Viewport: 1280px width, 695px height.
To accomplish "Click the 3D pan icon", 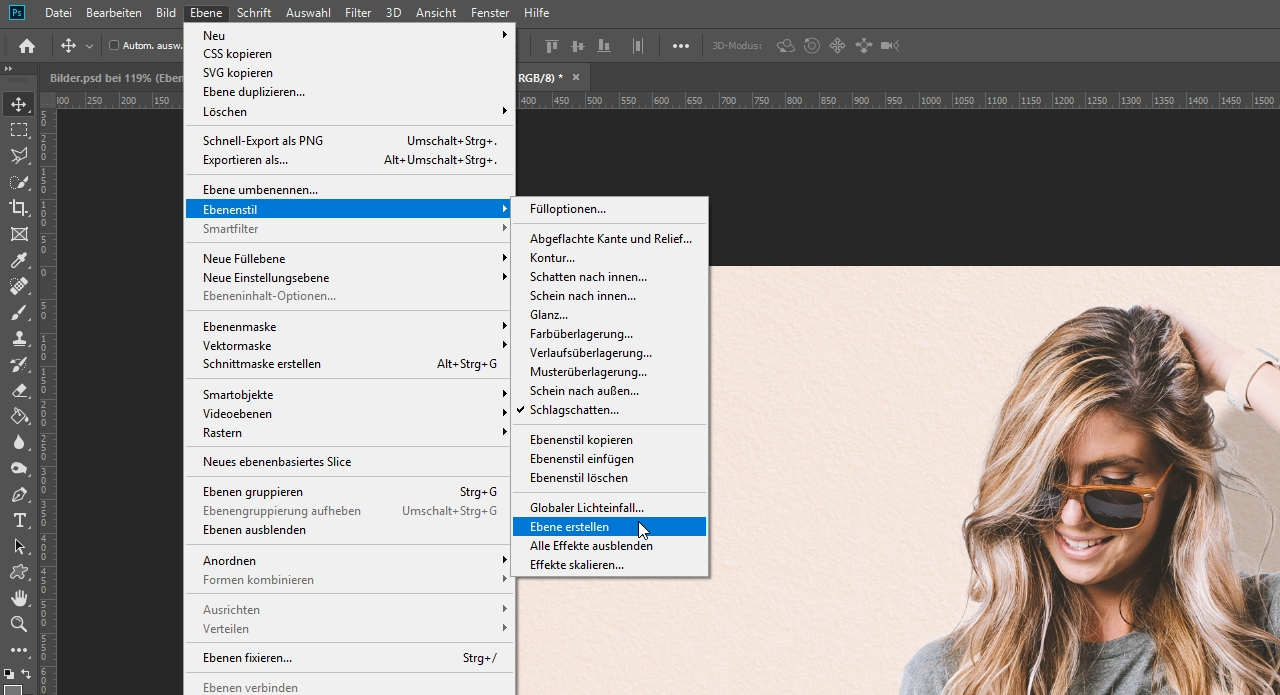I will point(838,46).
